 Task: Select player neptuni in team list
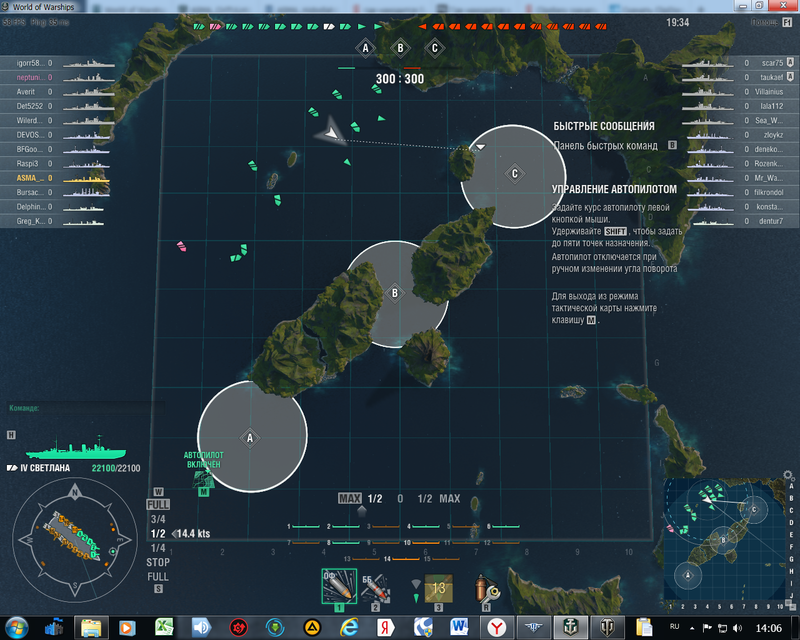pos(57,77)
